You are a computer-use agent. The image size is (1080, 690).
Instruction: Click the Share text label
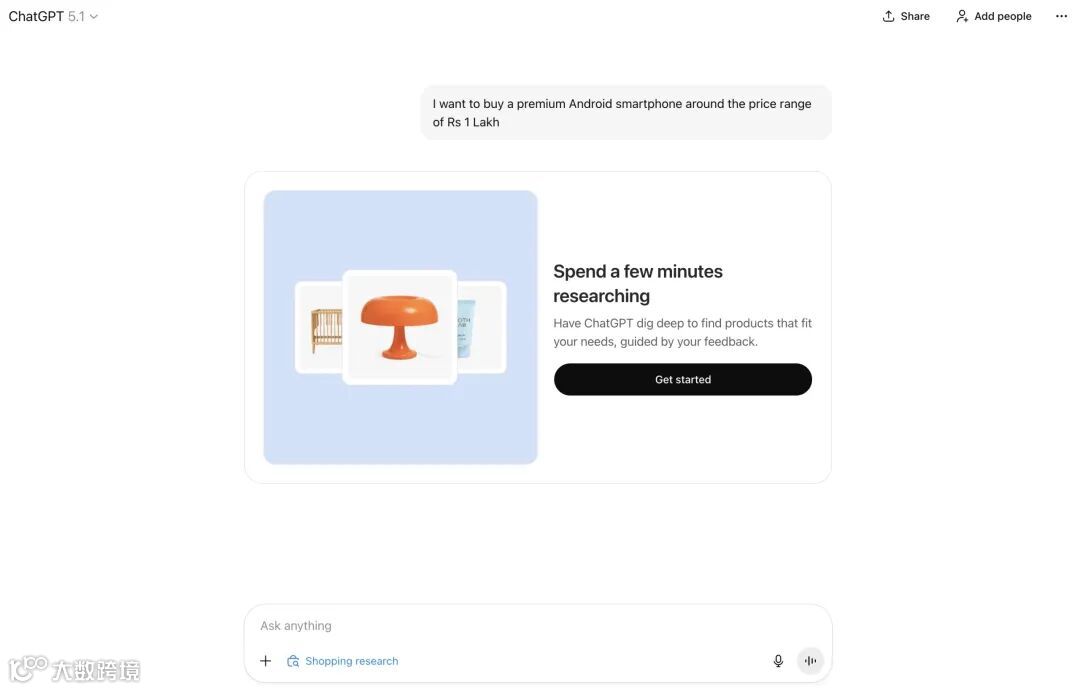point(915,16)
